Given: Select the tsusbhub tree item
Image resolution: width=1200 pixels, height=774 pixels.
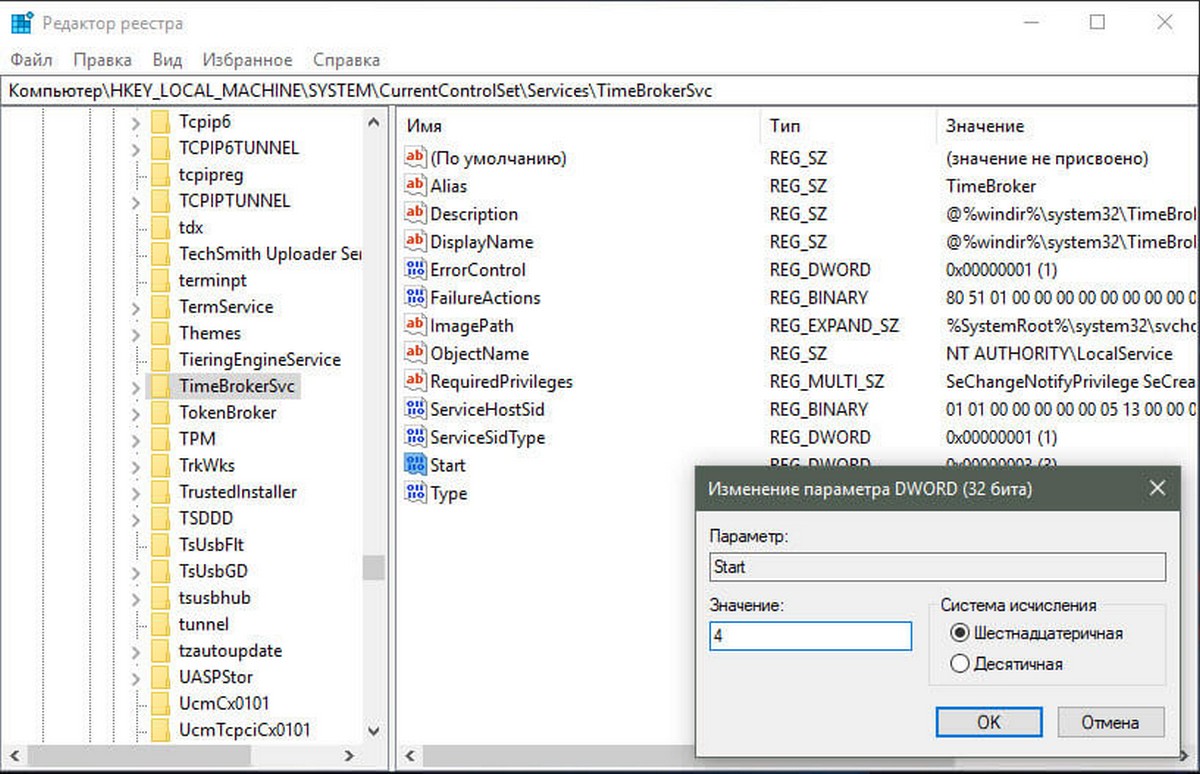Looking at the screenshot, I should pos(214,598).
